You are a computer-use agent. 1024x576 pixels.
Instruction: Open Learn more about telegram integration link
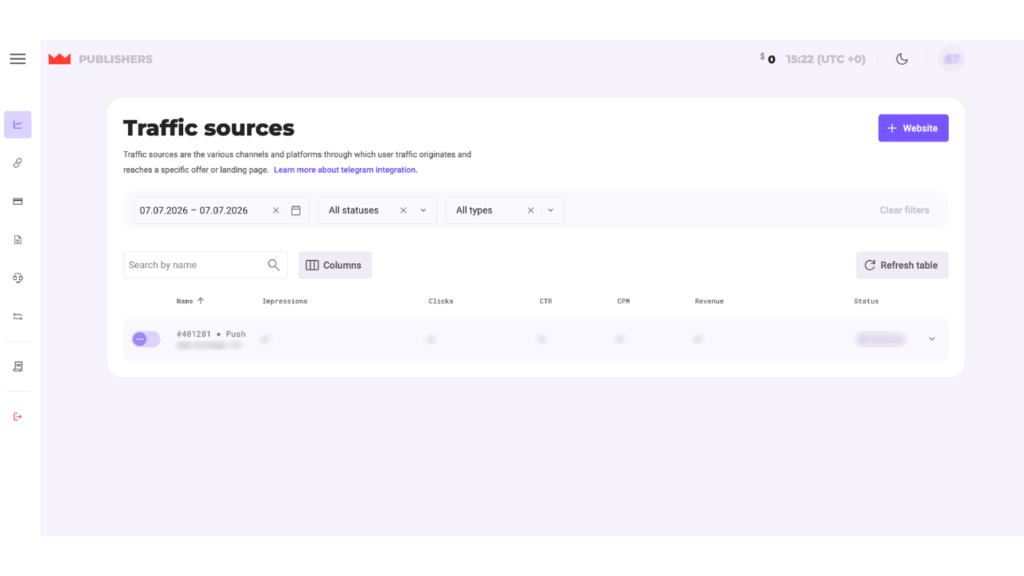click(345, 170)
